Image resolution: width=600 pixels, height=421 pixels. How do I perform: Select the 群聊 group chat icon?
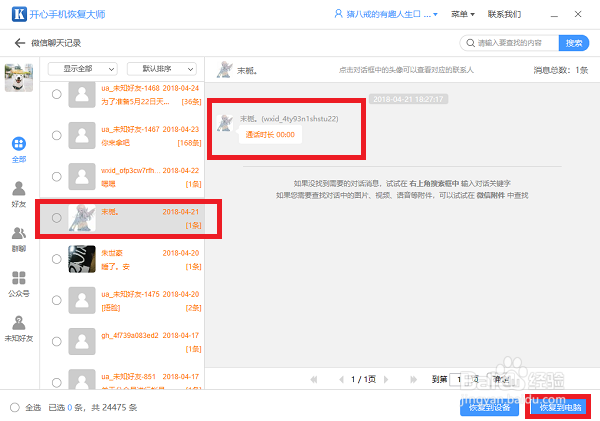click(19, 233)
